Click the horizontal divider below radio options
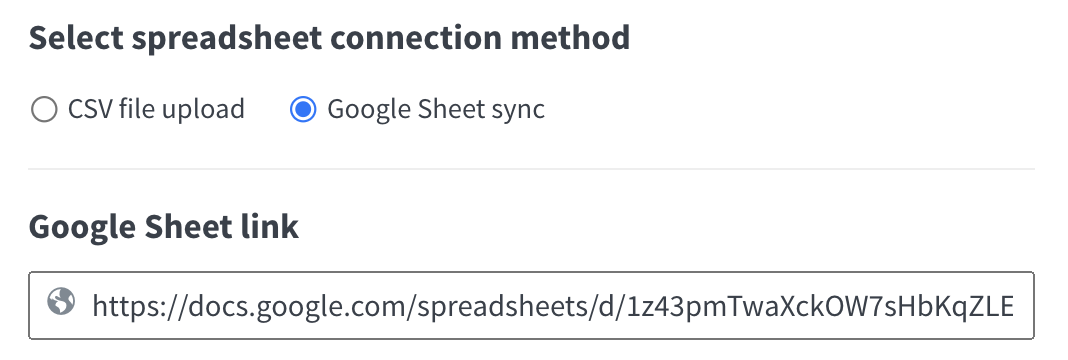Viewport: 1068px width, 360px height. pos(531,169)
